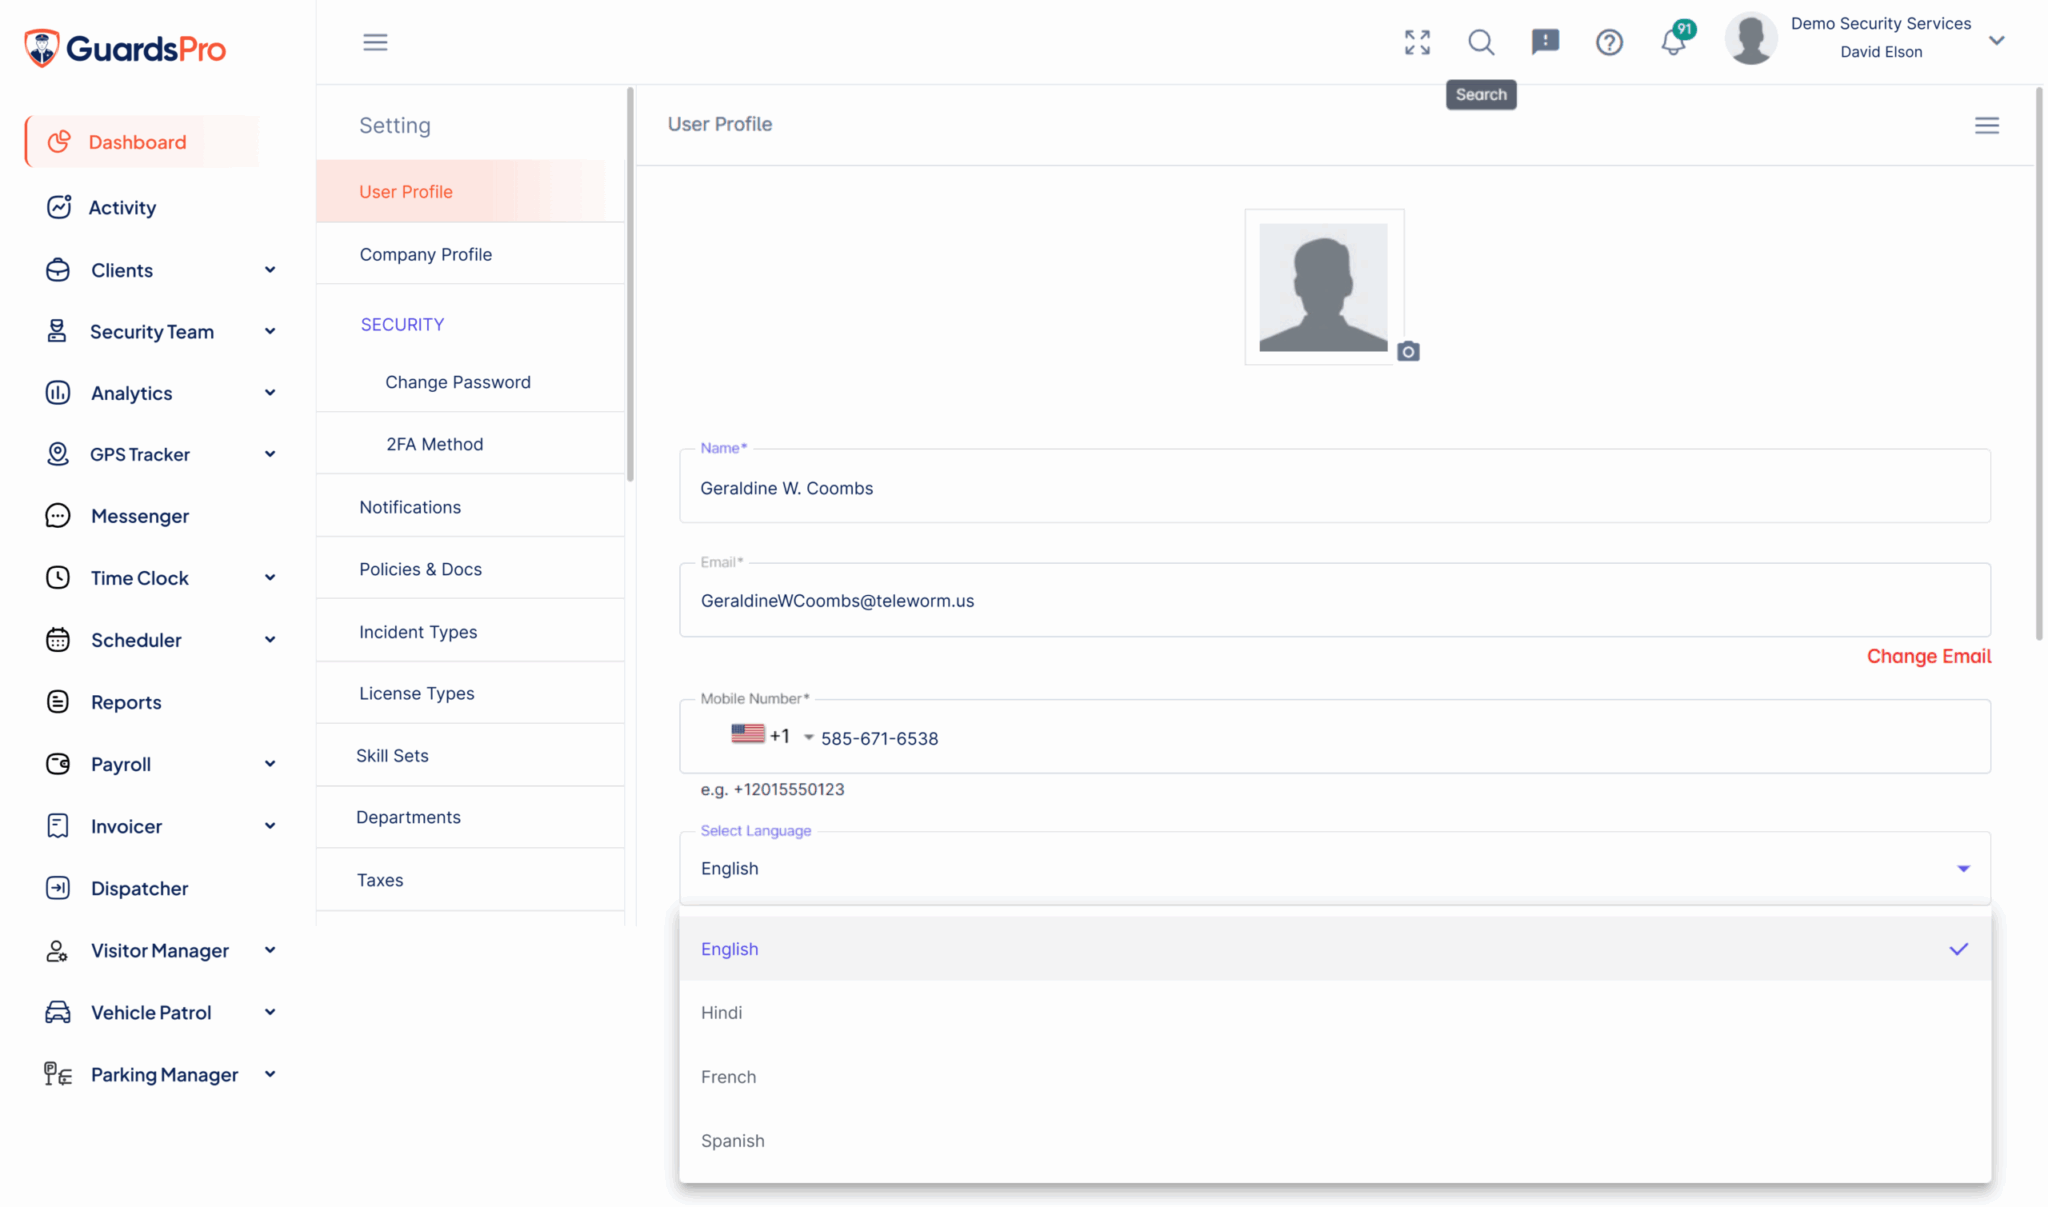Expand the Payroll sidebar chevron
The height and width of the screenshot is (1207, 2048).
269,764
